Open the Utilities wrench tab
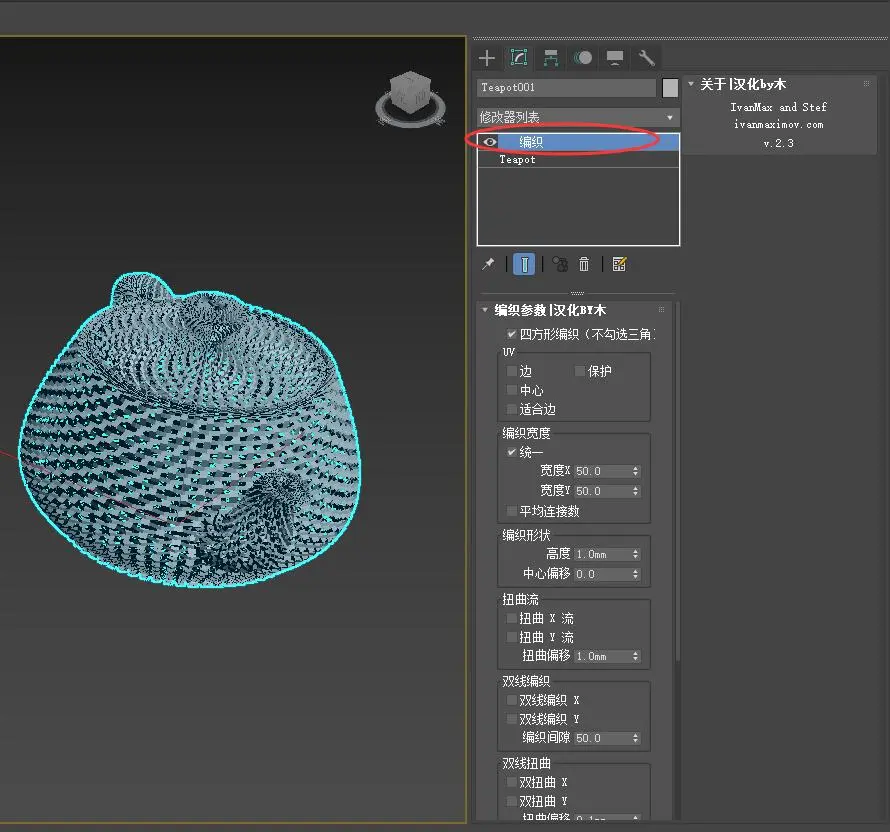 tap(647, 58)
